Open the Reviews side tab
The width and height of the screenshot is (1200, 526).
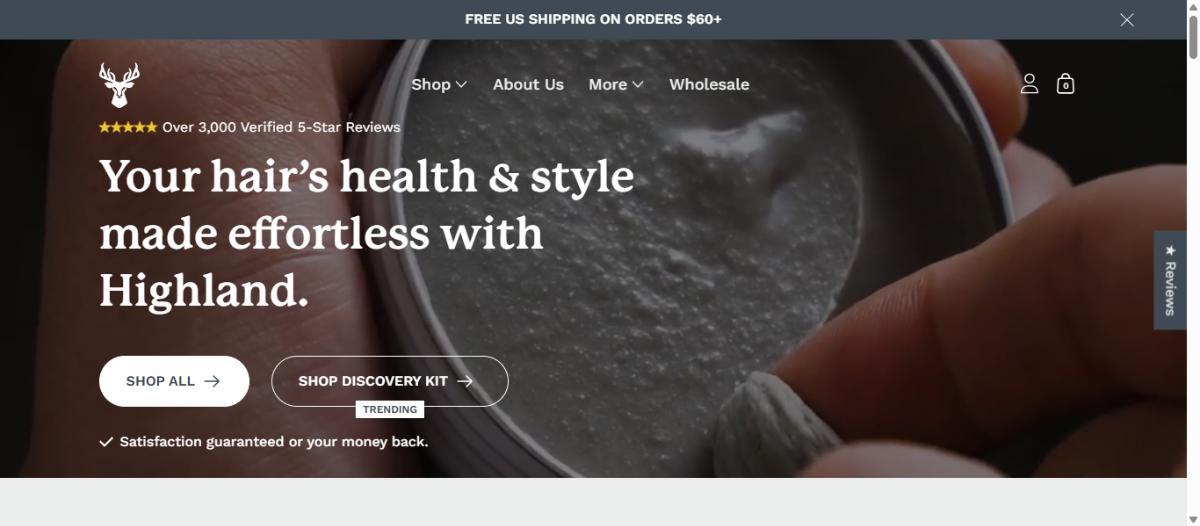tap(1170, 280)
